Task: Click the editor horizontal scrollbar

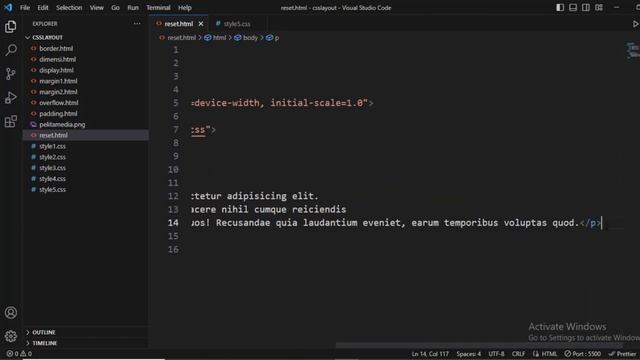Action: tap(478, 345)
